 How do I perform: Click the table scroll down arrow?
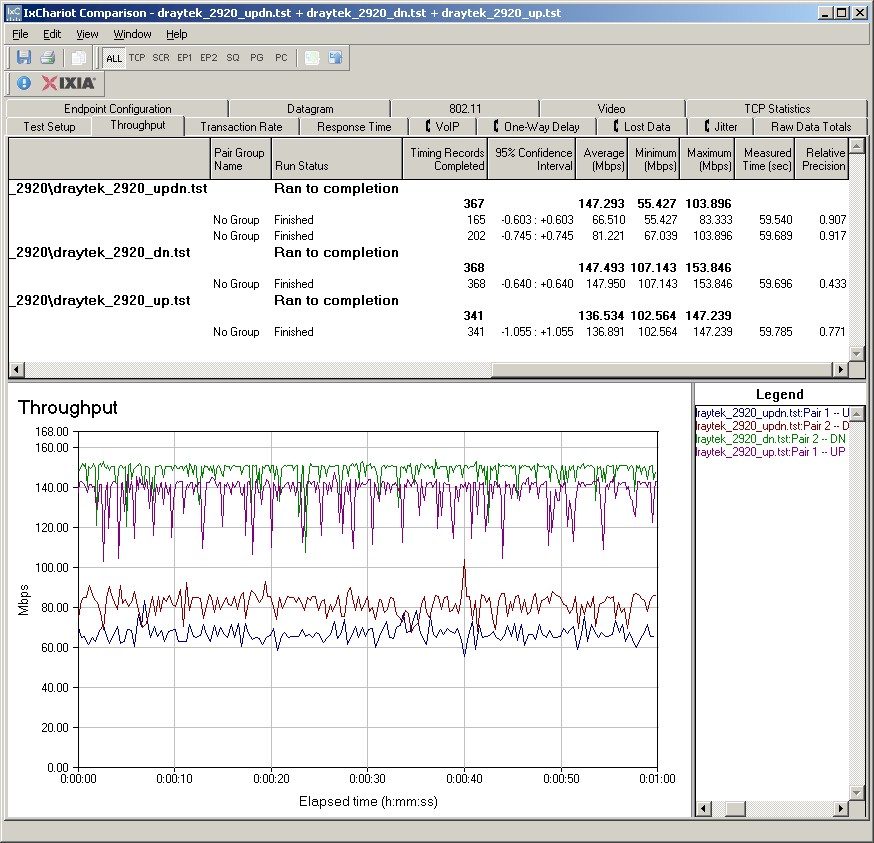click(x=857, y=353)
